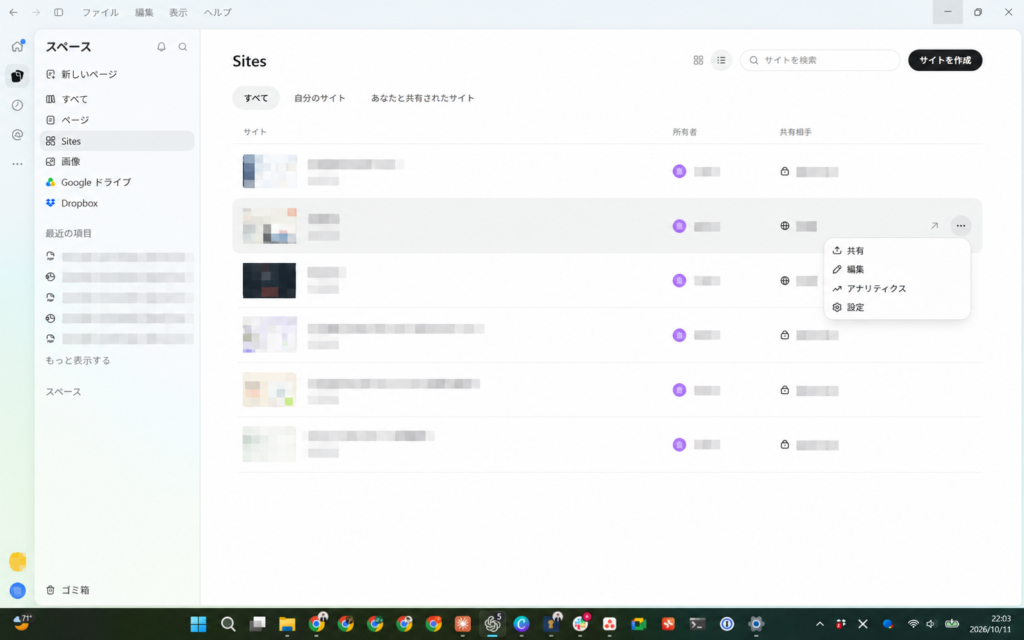
Task: Click the search magnifier in the スペース header
Action: click(x=183, y=47)
